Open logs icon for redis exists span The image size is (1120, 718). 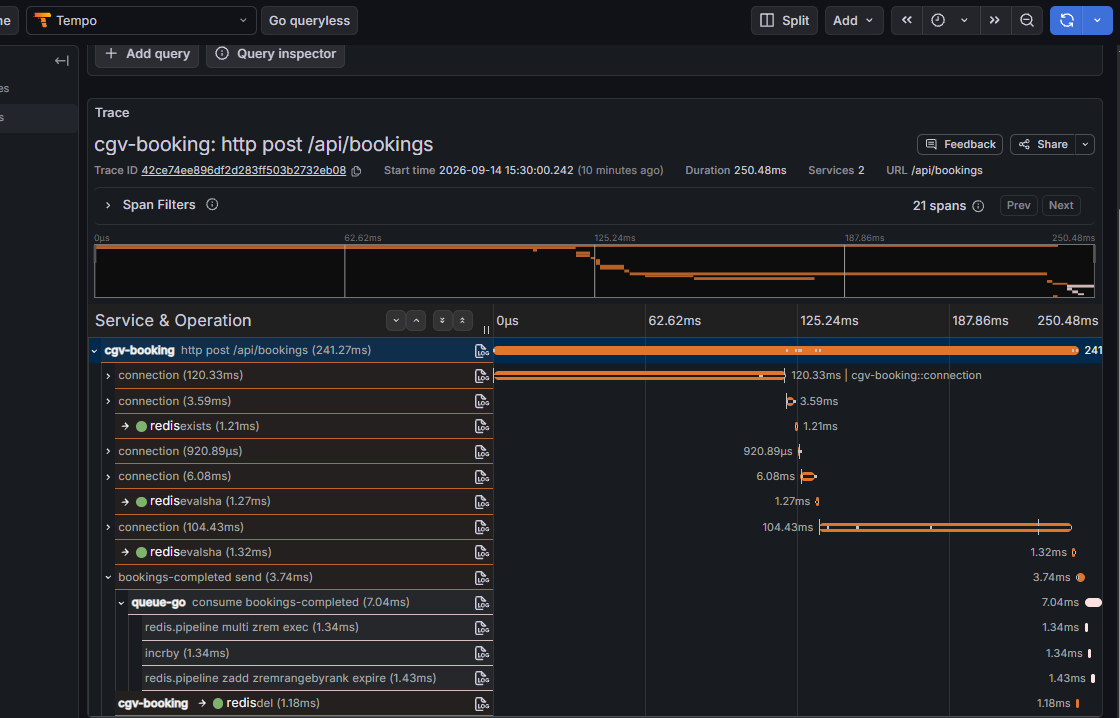pos(482,427)
